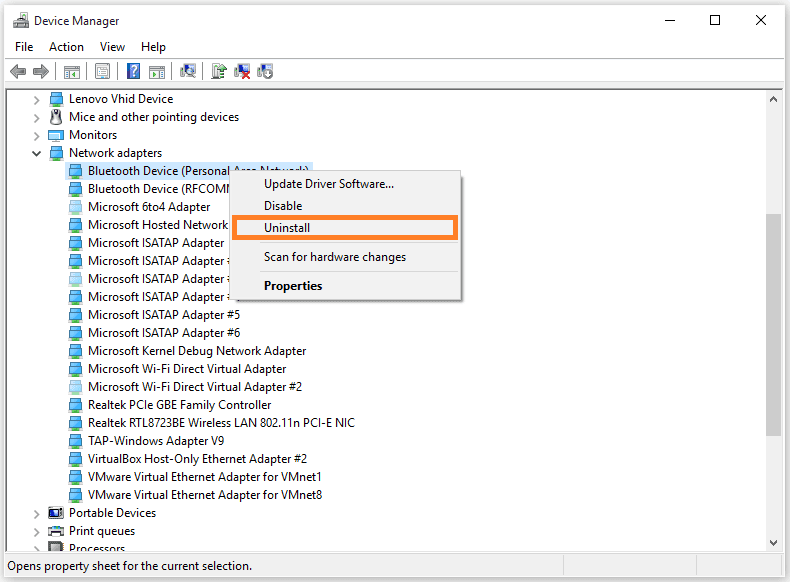The height and width of the screenshot is (582, 790).
Task: Click the vertical scrollbar thumb
Action: [773, 325]
